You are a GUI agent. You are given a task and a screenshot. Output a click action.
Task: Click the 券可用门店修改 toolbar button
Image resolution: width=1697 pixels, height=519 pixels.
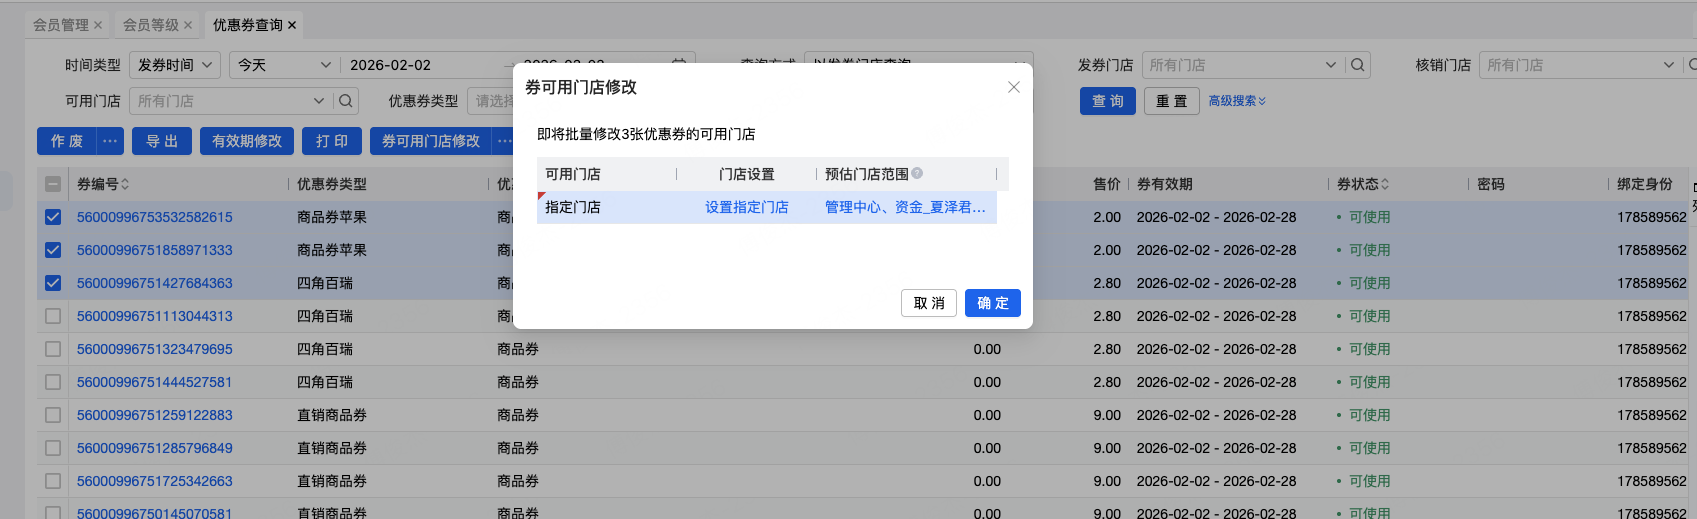pyautogui.click(x=431, y=141)
